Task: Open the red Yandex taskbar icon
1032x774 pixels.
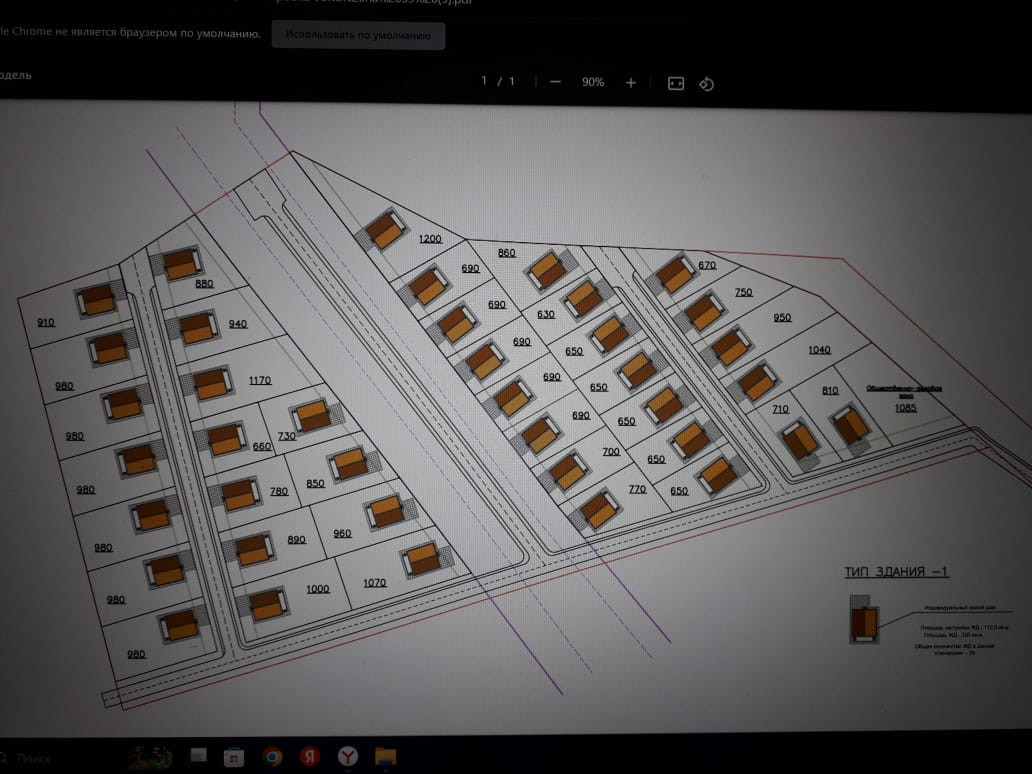Action: [x=310, y=756]
